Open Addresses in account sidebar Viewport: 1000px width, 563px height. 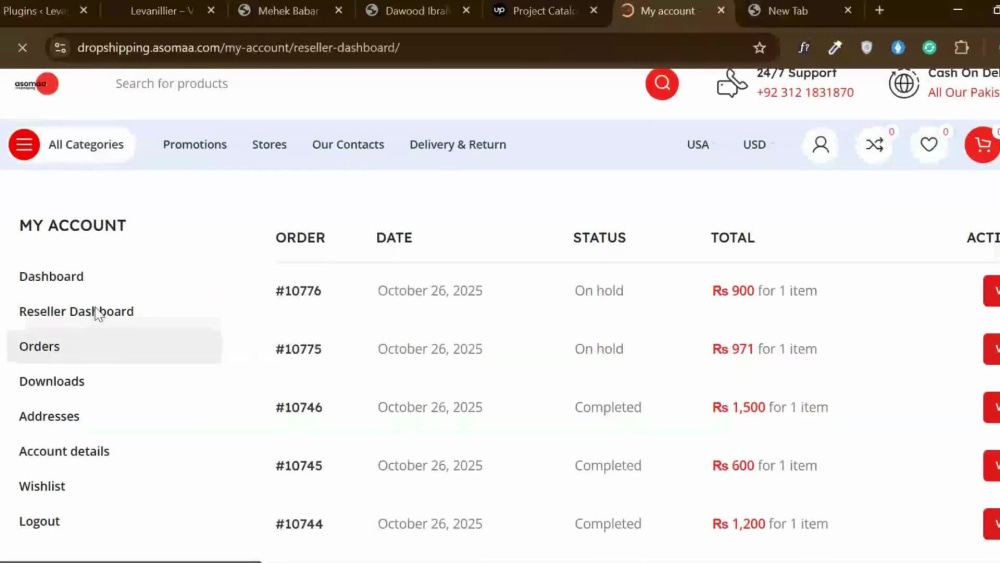(49, 416)
